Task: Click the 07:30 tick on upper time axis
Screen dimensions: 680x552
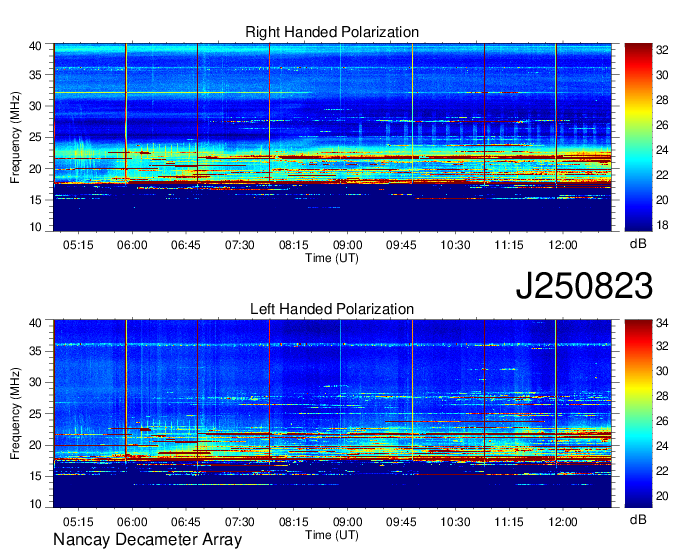Action: [x=239, y=245]
